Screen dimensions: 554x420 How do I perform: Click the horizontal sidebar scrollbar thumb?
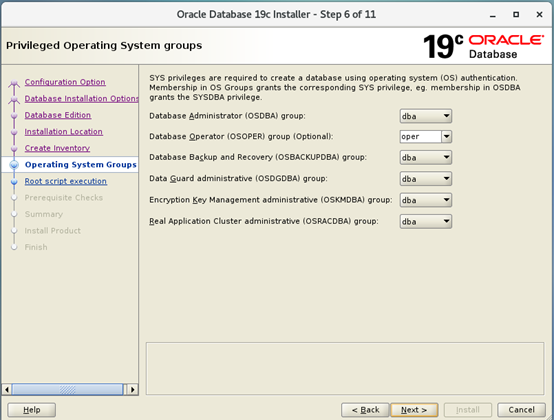(67, 390)
